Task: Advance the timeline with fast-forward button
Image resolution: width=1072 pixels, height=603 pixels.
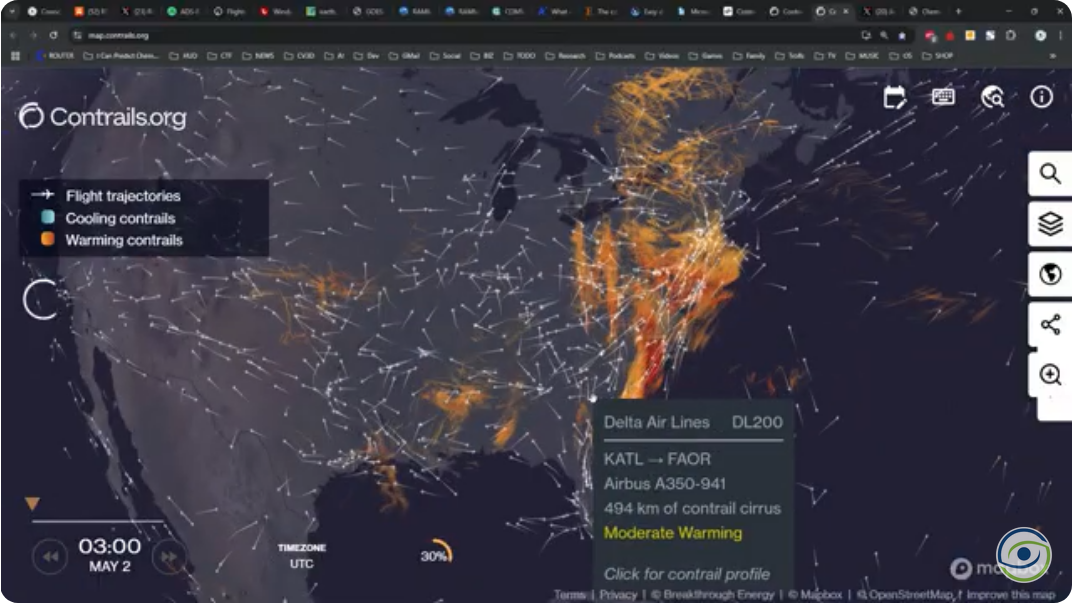Action: (x=170, y=557)
